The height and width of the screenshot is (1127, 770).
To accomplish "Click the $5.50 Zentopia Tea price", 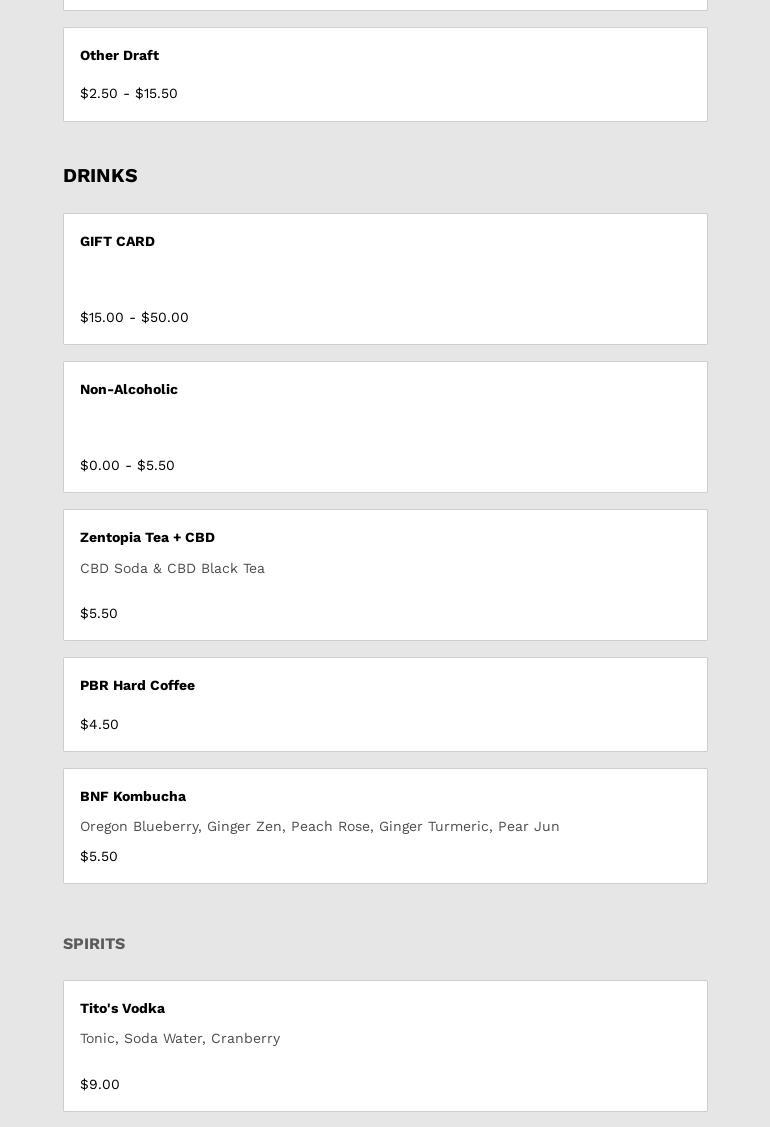I will [x=98, y=613].
